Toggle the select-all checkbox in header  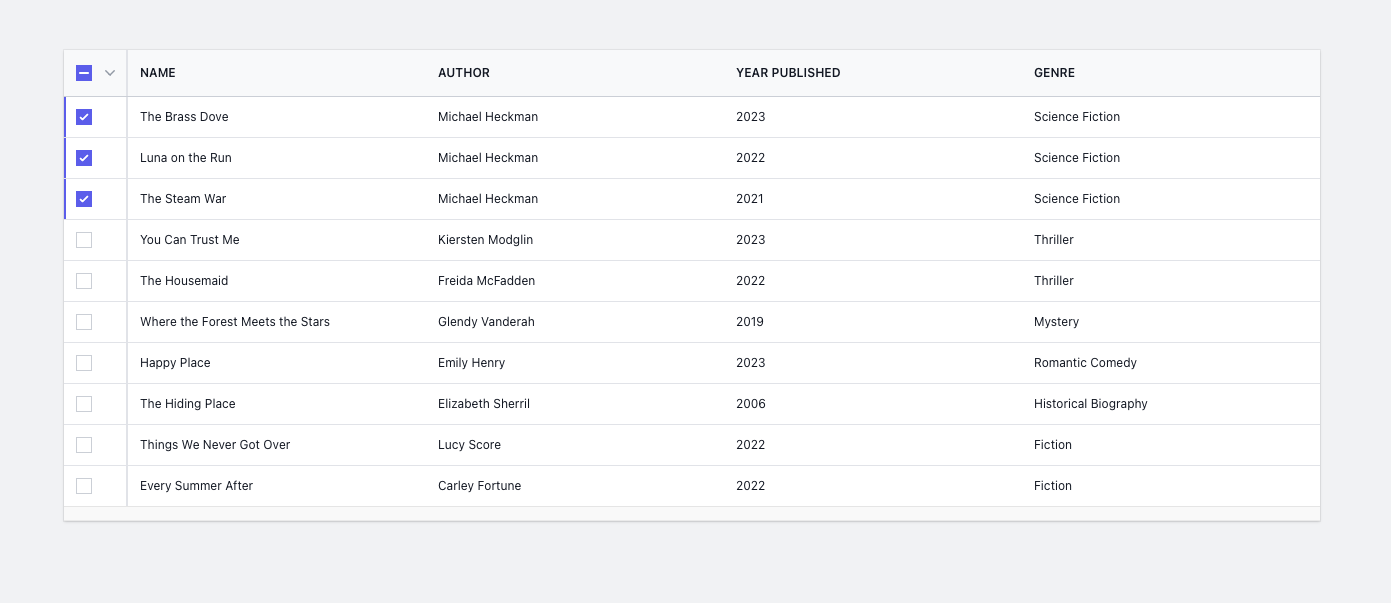[84, 73]
